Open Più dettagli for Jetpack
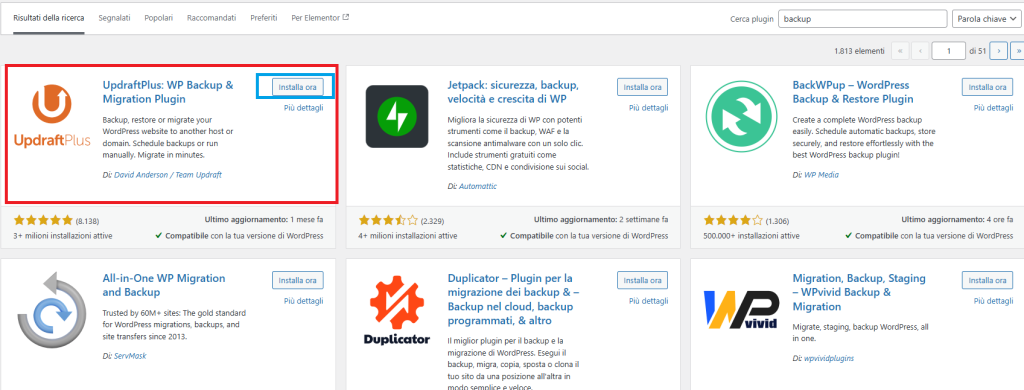 pyautogui.click(x=648, y=108)
